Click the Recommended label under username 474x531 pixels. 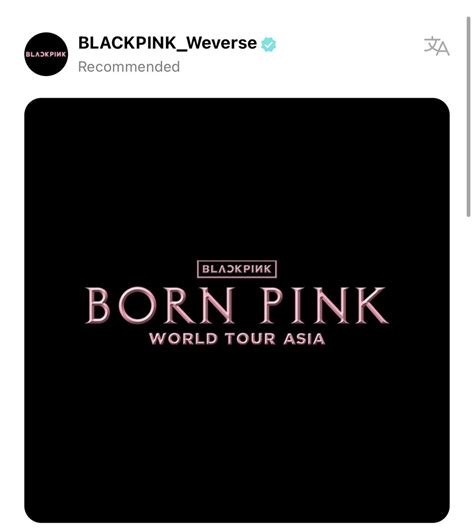coord(129,67)
